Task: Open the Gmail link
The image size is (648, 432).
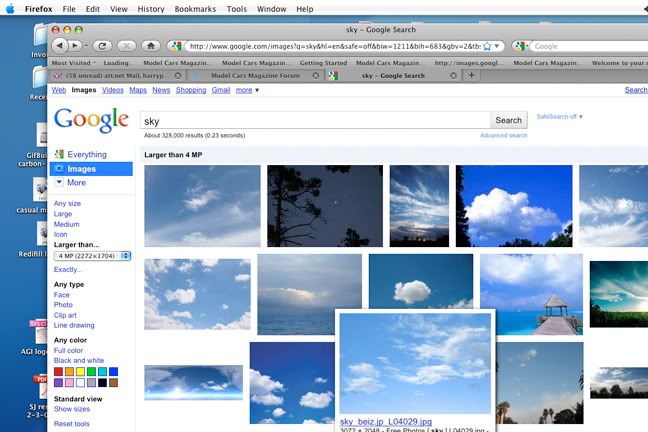Action: (x=221, y=90)
